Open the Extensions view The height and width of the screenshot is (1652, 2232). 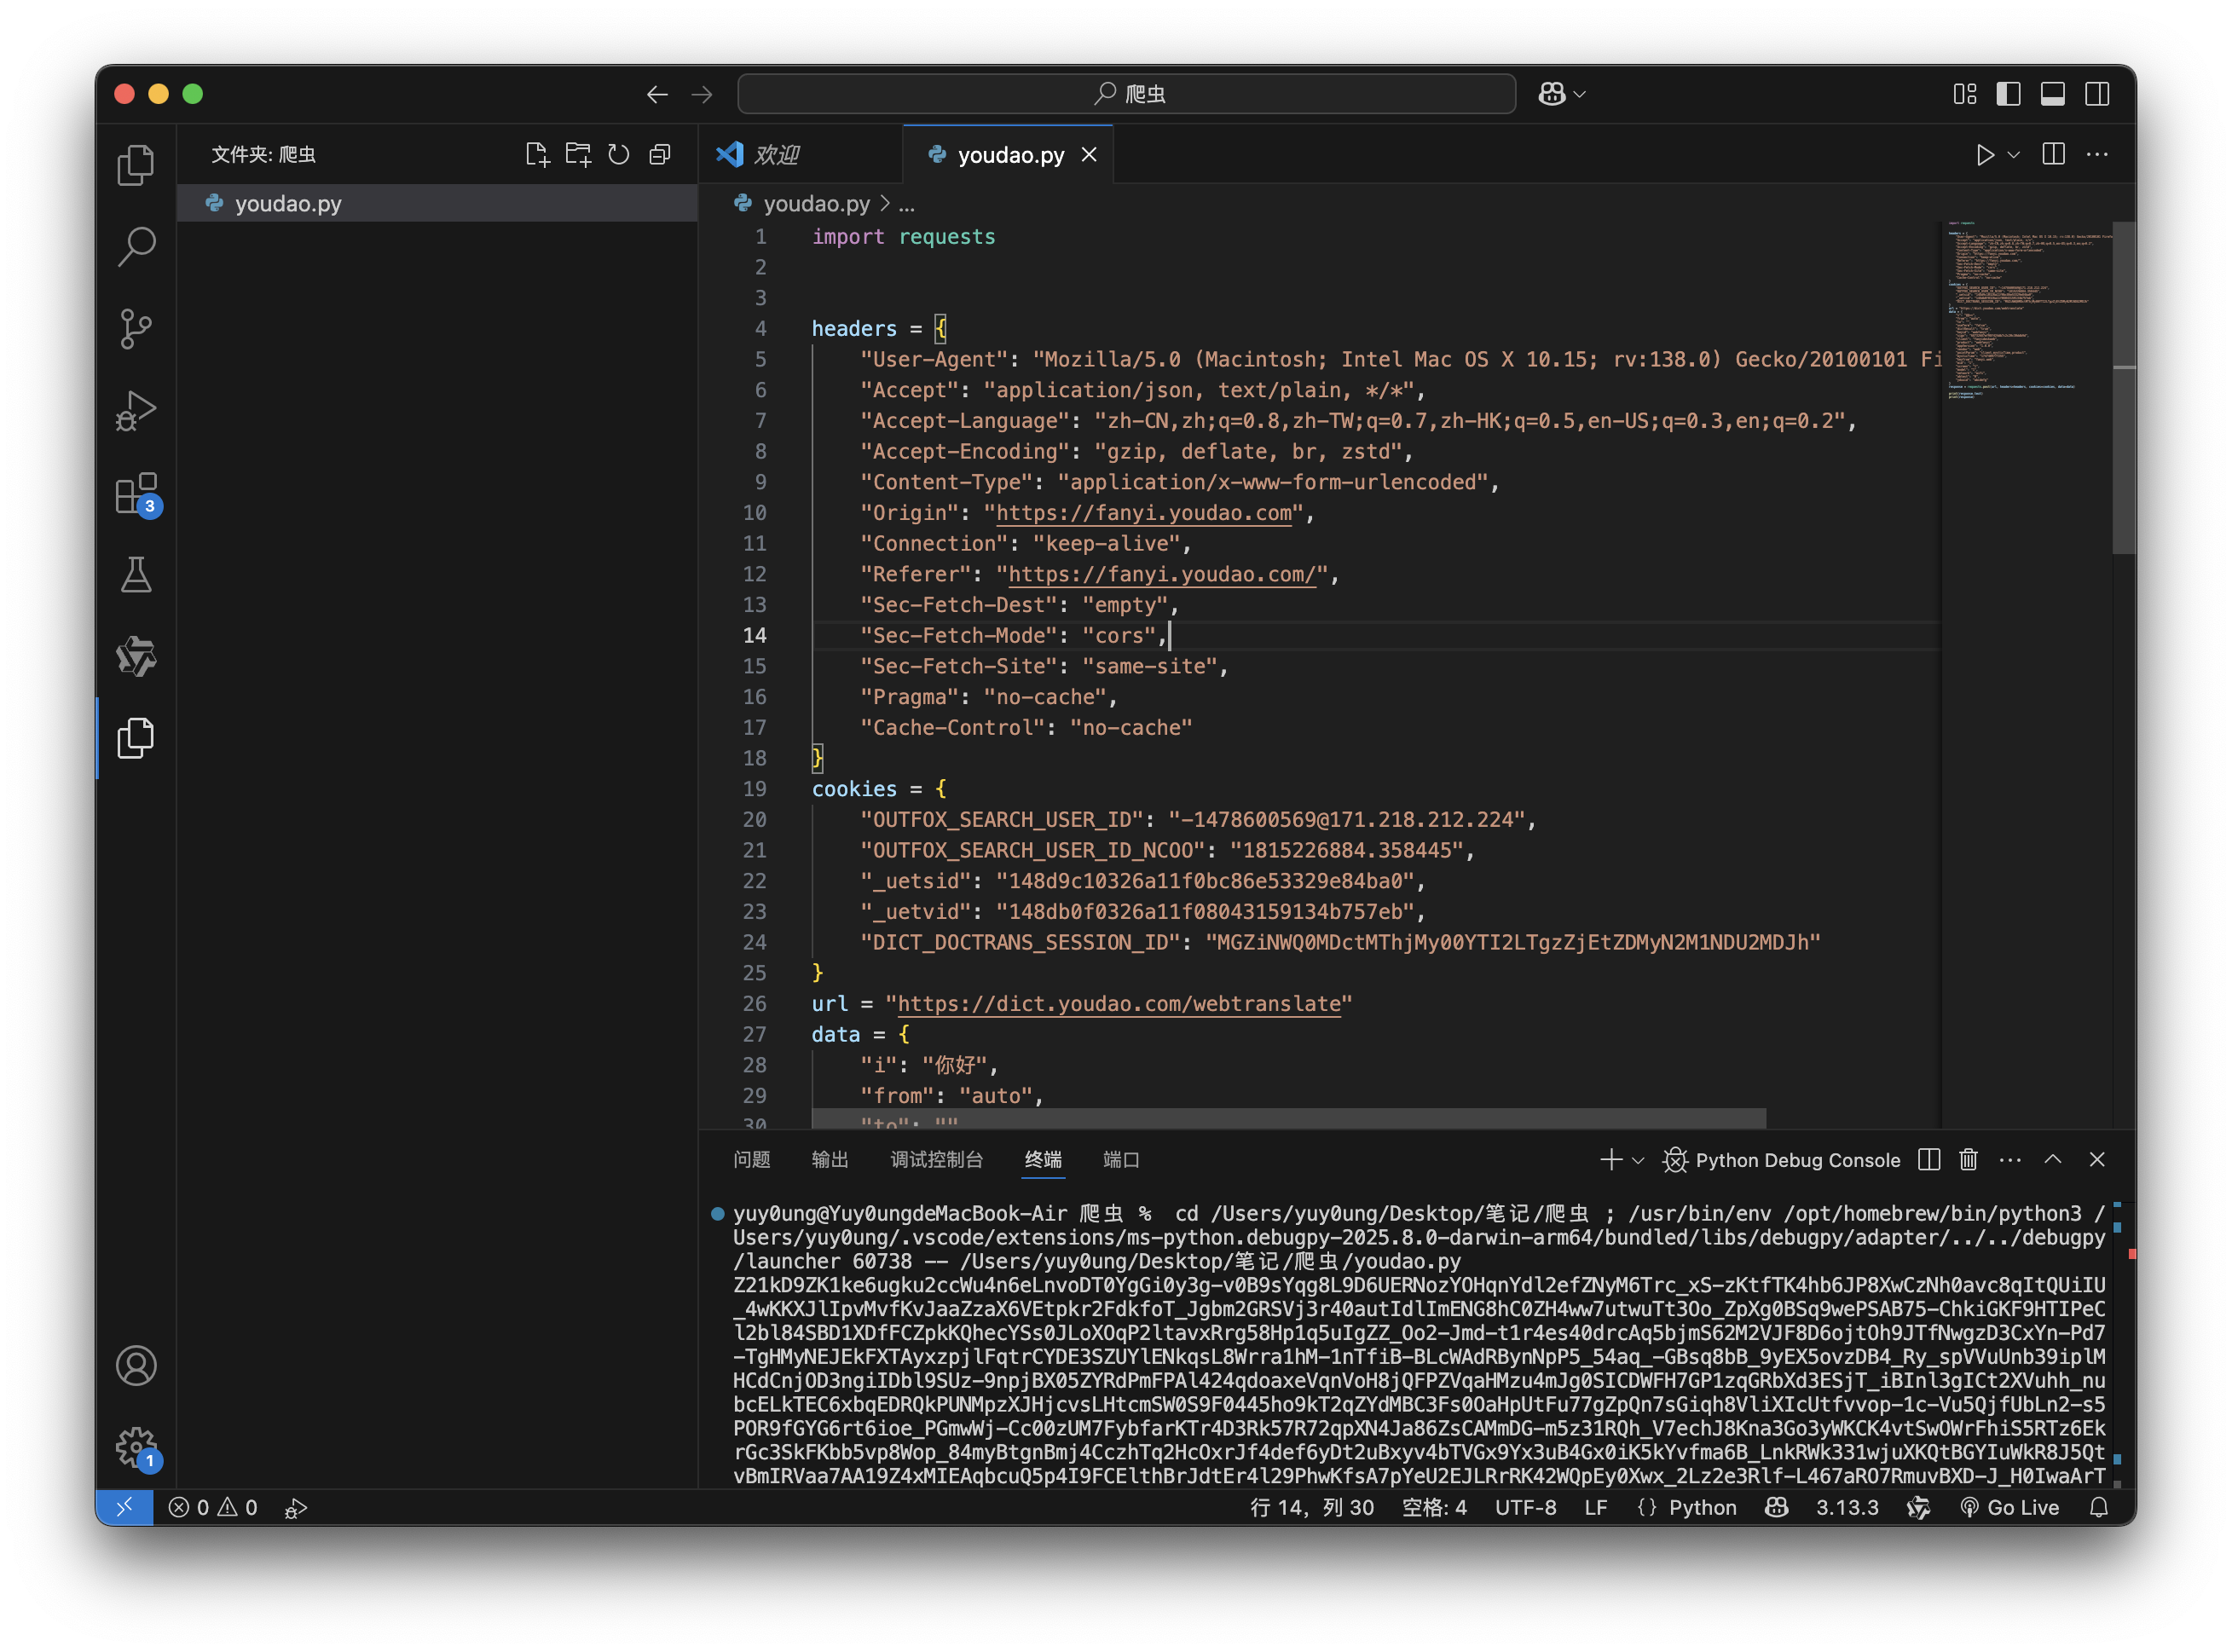pyautogui.click(x=136, y=493)
